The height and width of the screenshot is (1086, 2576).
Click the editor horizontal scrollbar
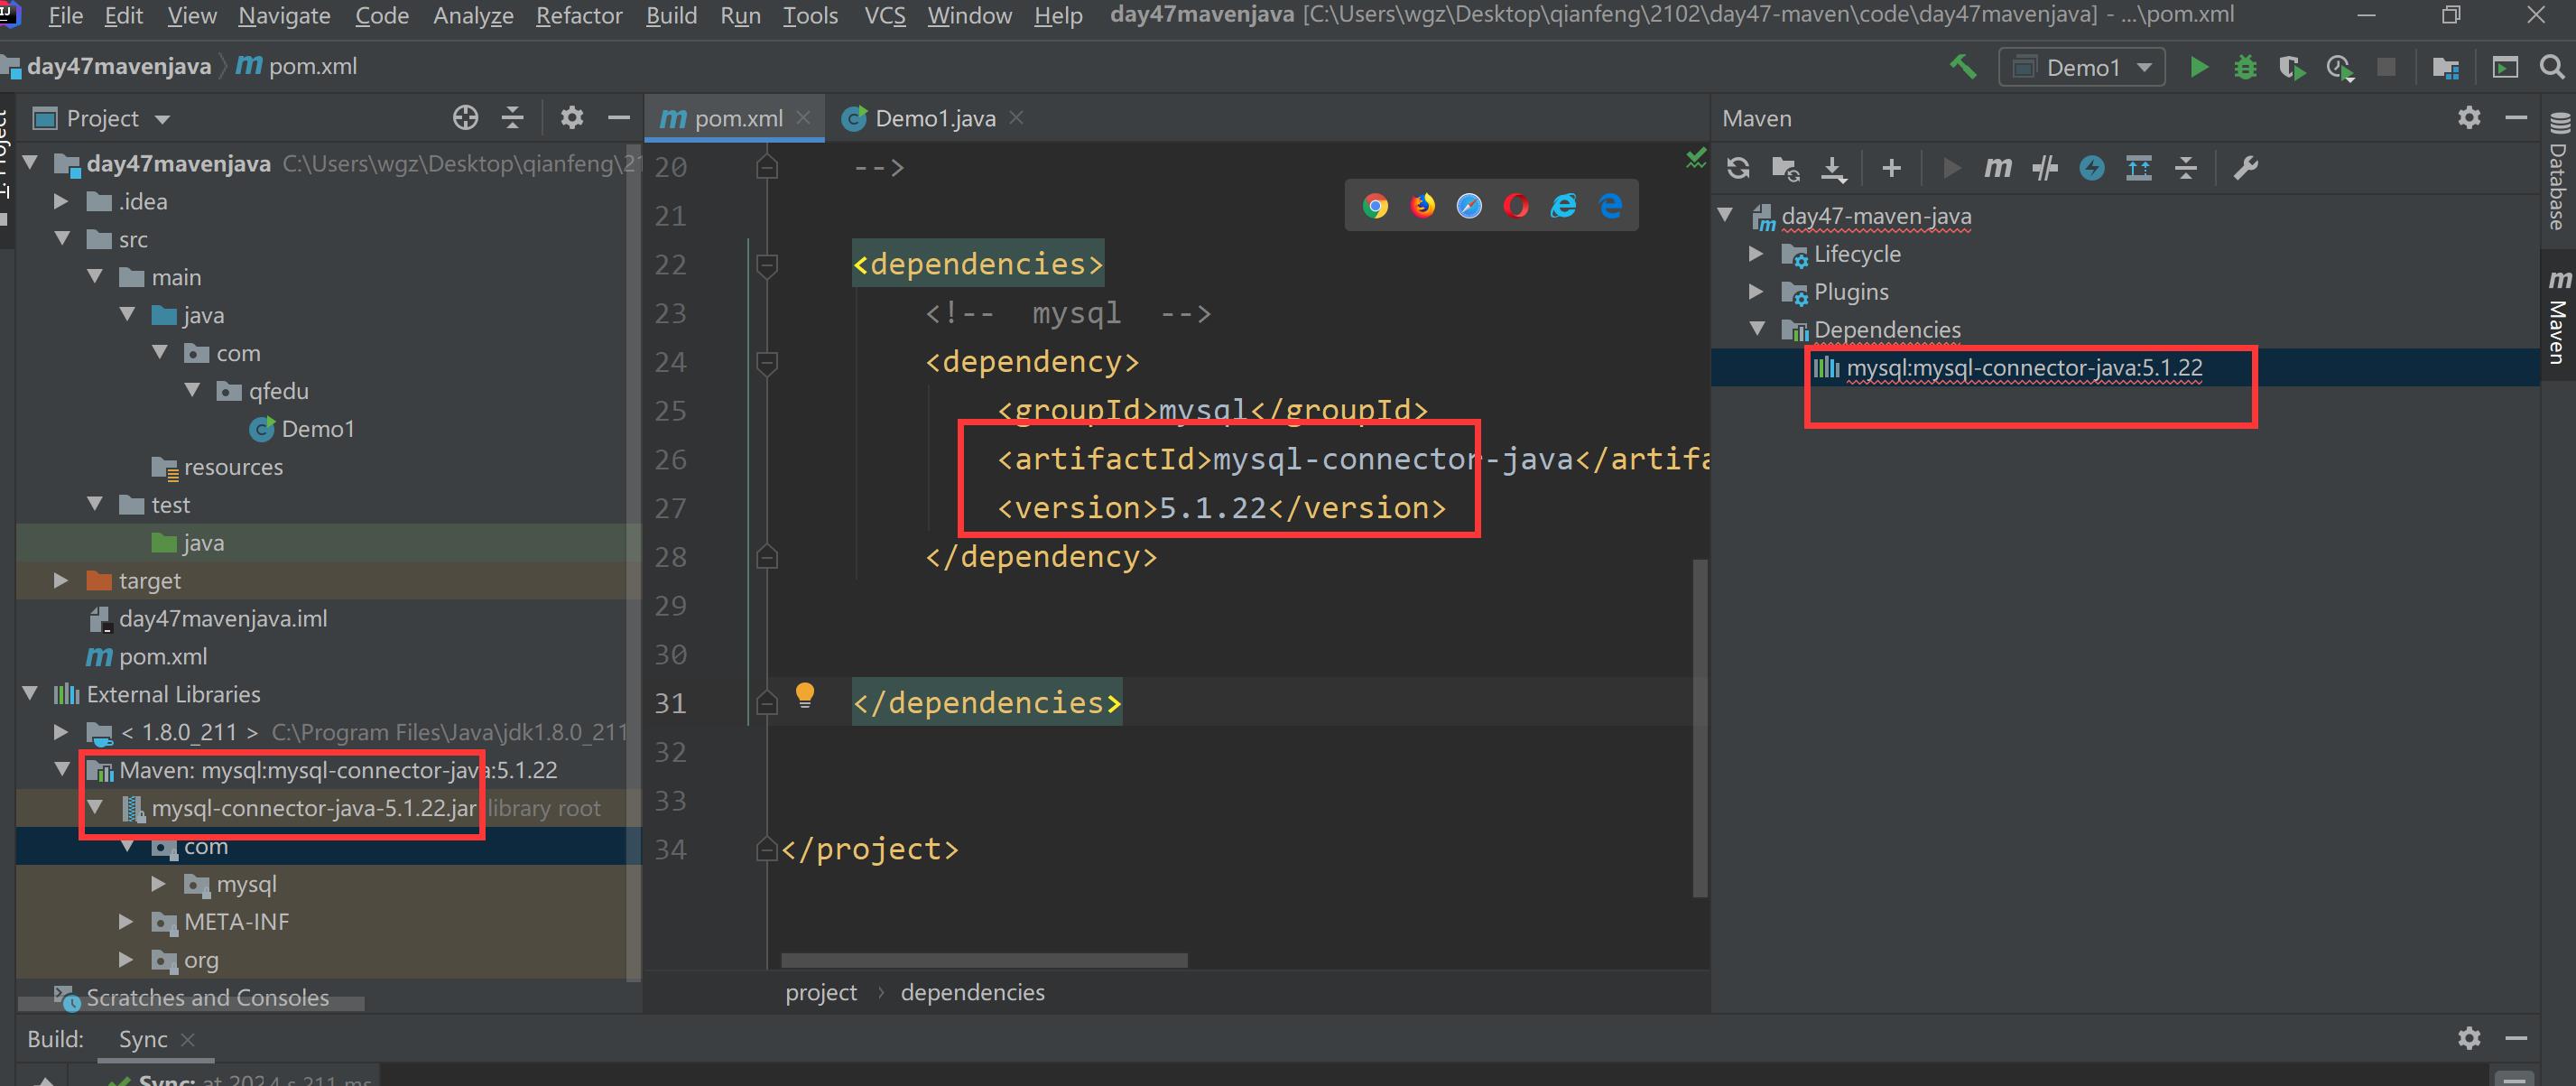coord(984,960)
